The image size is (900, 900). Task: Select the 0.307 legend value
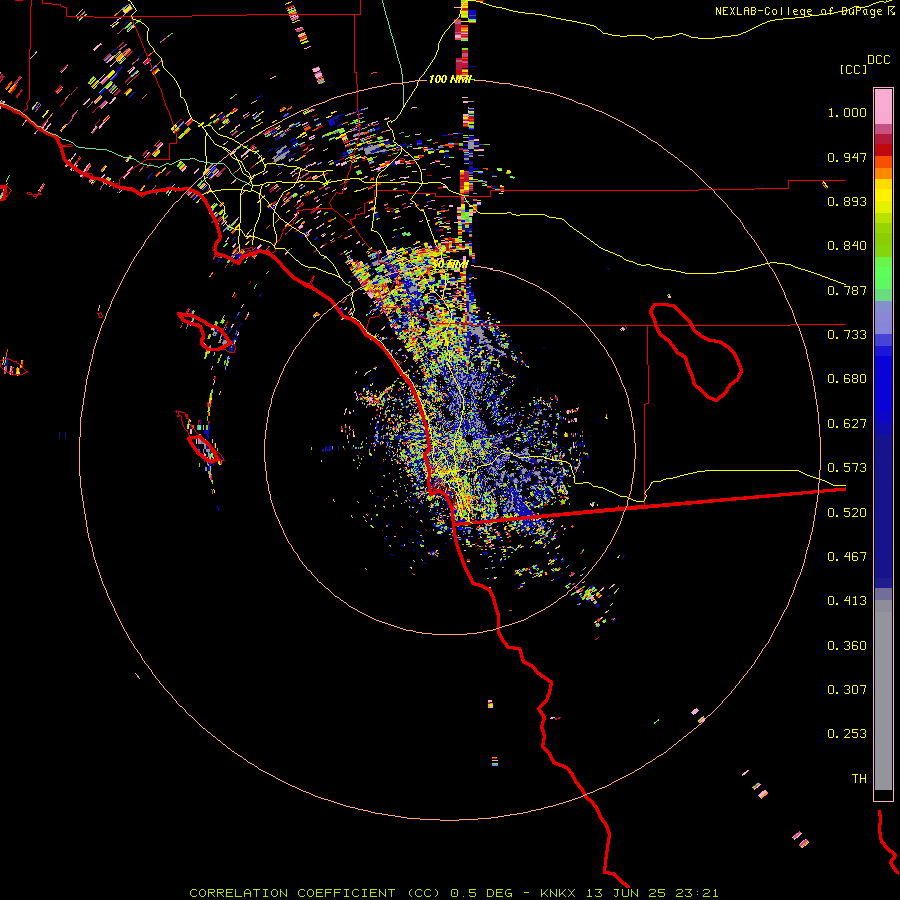click(x=847, y=690)
